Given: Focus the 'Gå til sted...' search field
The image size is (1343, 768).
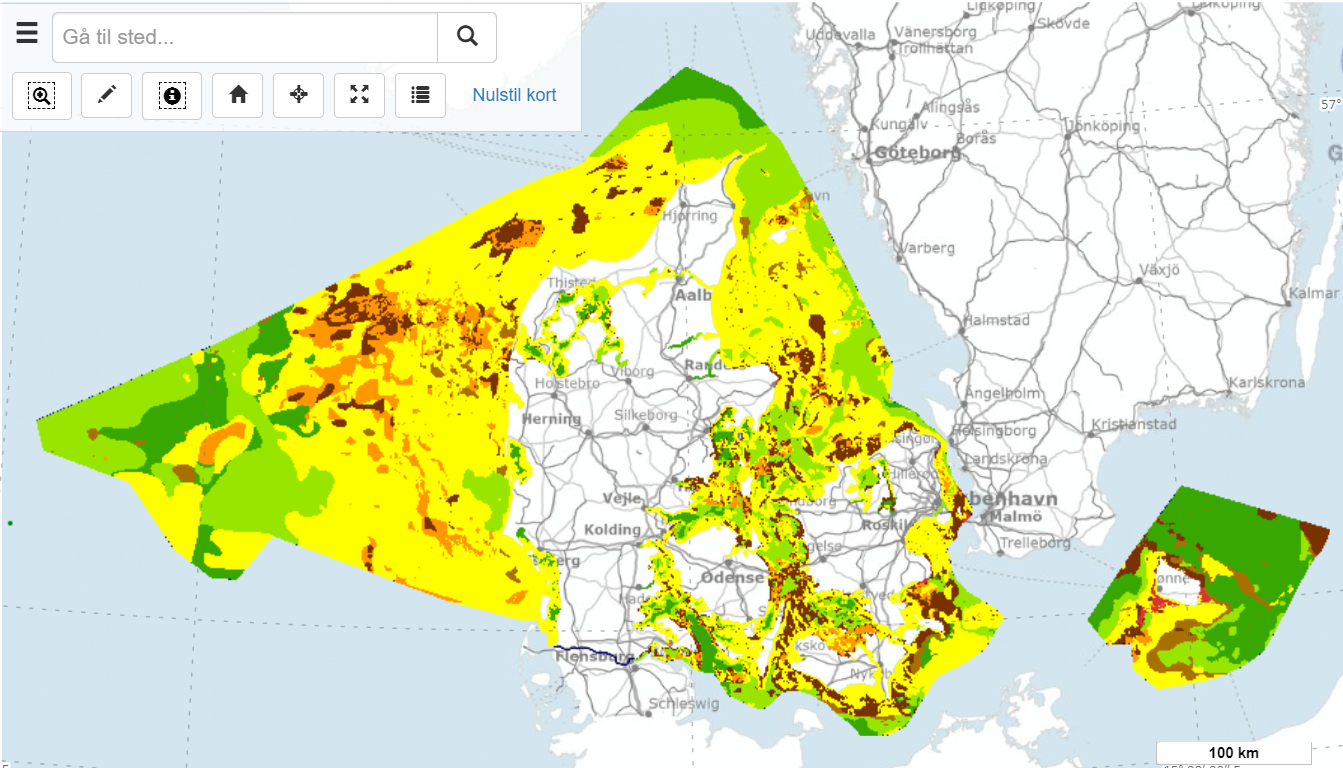Looking at the screenshot, I should pyautogui.click(x=245, y=37).
